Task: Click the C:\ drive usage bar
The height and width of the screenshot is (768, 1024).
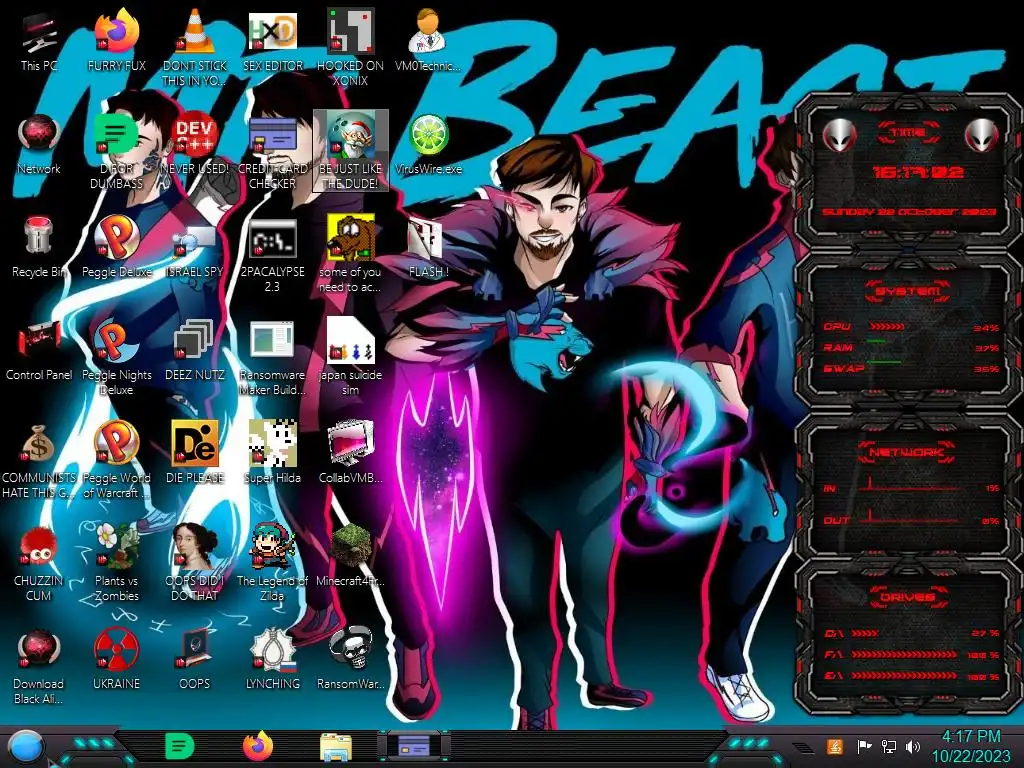Action: point(865,633)
